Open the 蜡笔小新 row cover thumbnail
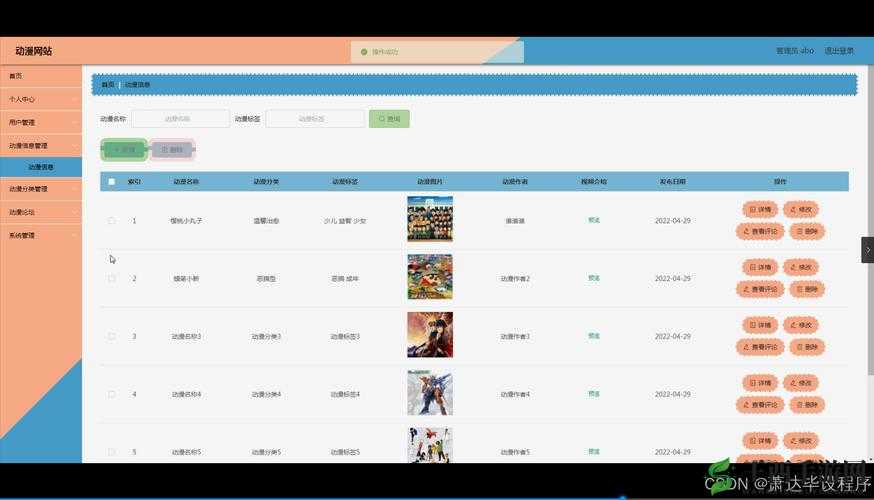Screen dimensions: 874x500 (x=430, y=276)
